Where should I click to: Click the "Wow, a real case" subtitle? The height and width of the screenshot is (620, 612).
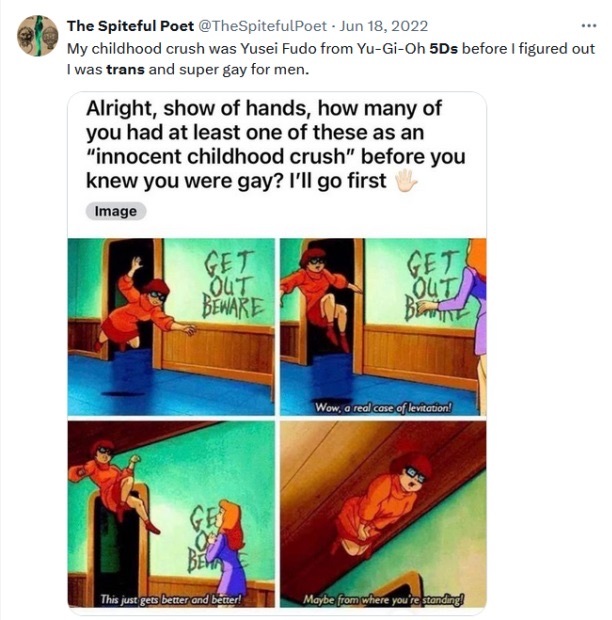pyautogui.click(x=383, y=407)
